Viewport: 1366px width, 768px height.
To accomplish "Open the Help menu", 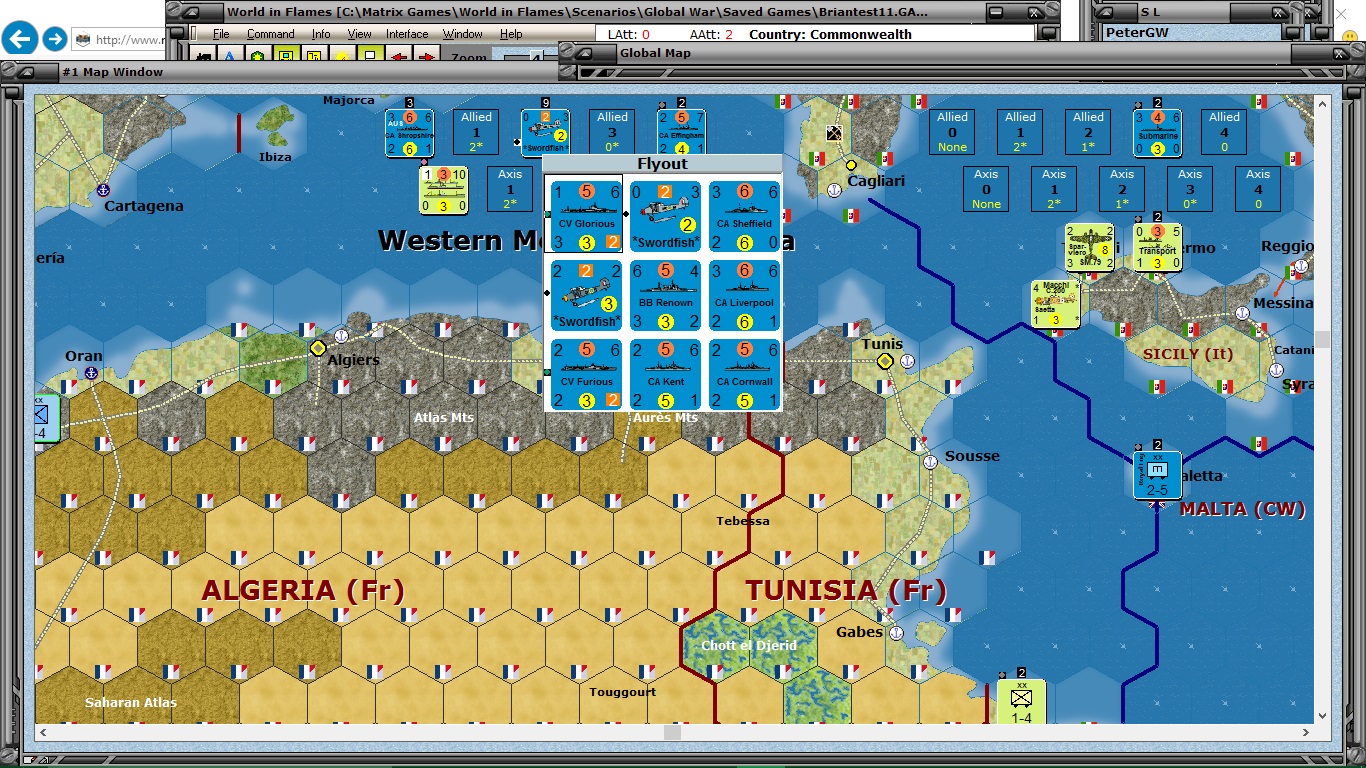I will point(511,34).
